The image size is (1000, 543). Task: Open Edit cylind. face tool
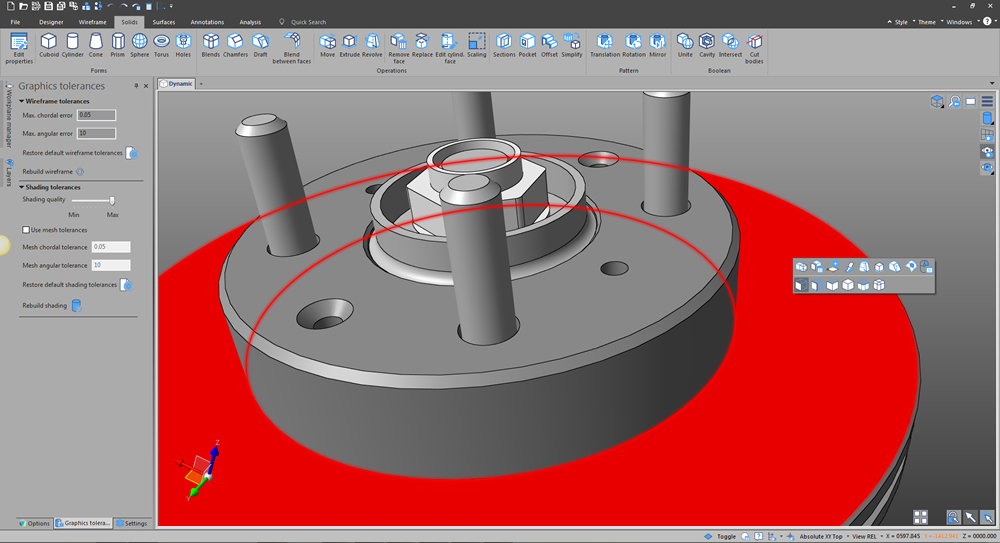(x=450, y=48)
